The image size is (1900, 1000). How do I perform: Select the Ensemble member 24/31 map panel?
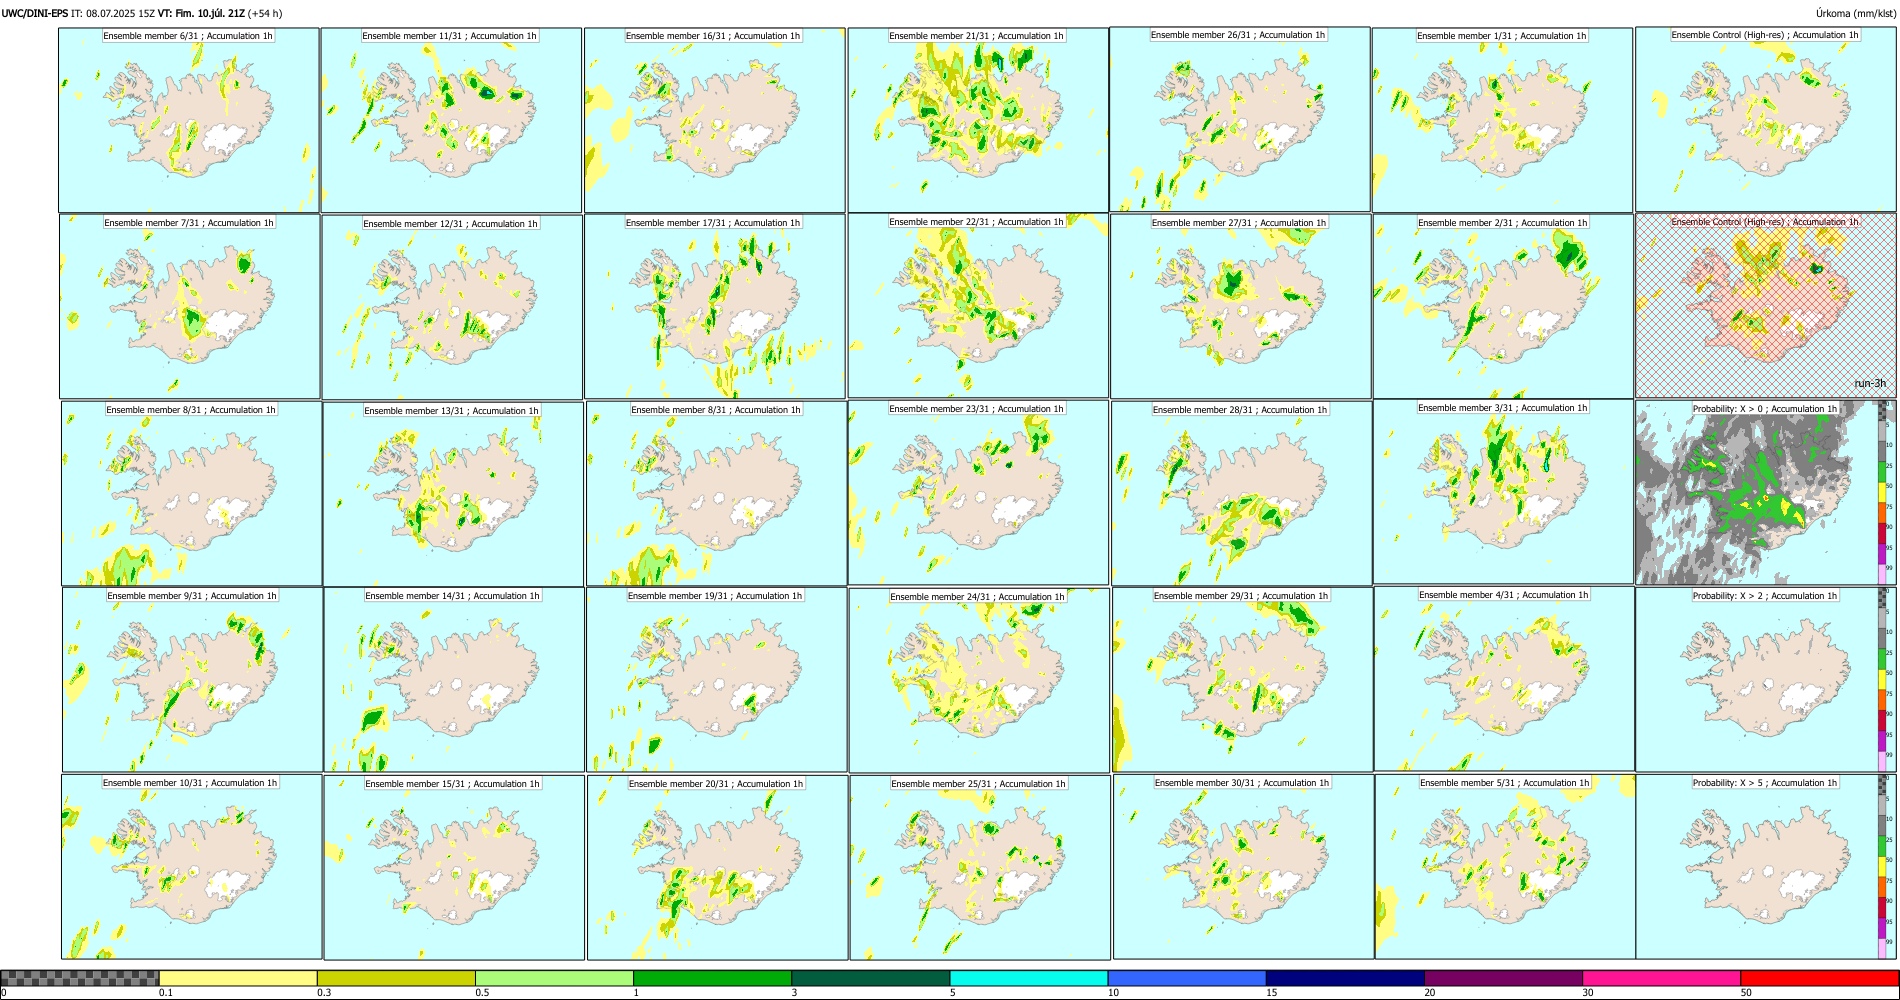coord(980,680)
